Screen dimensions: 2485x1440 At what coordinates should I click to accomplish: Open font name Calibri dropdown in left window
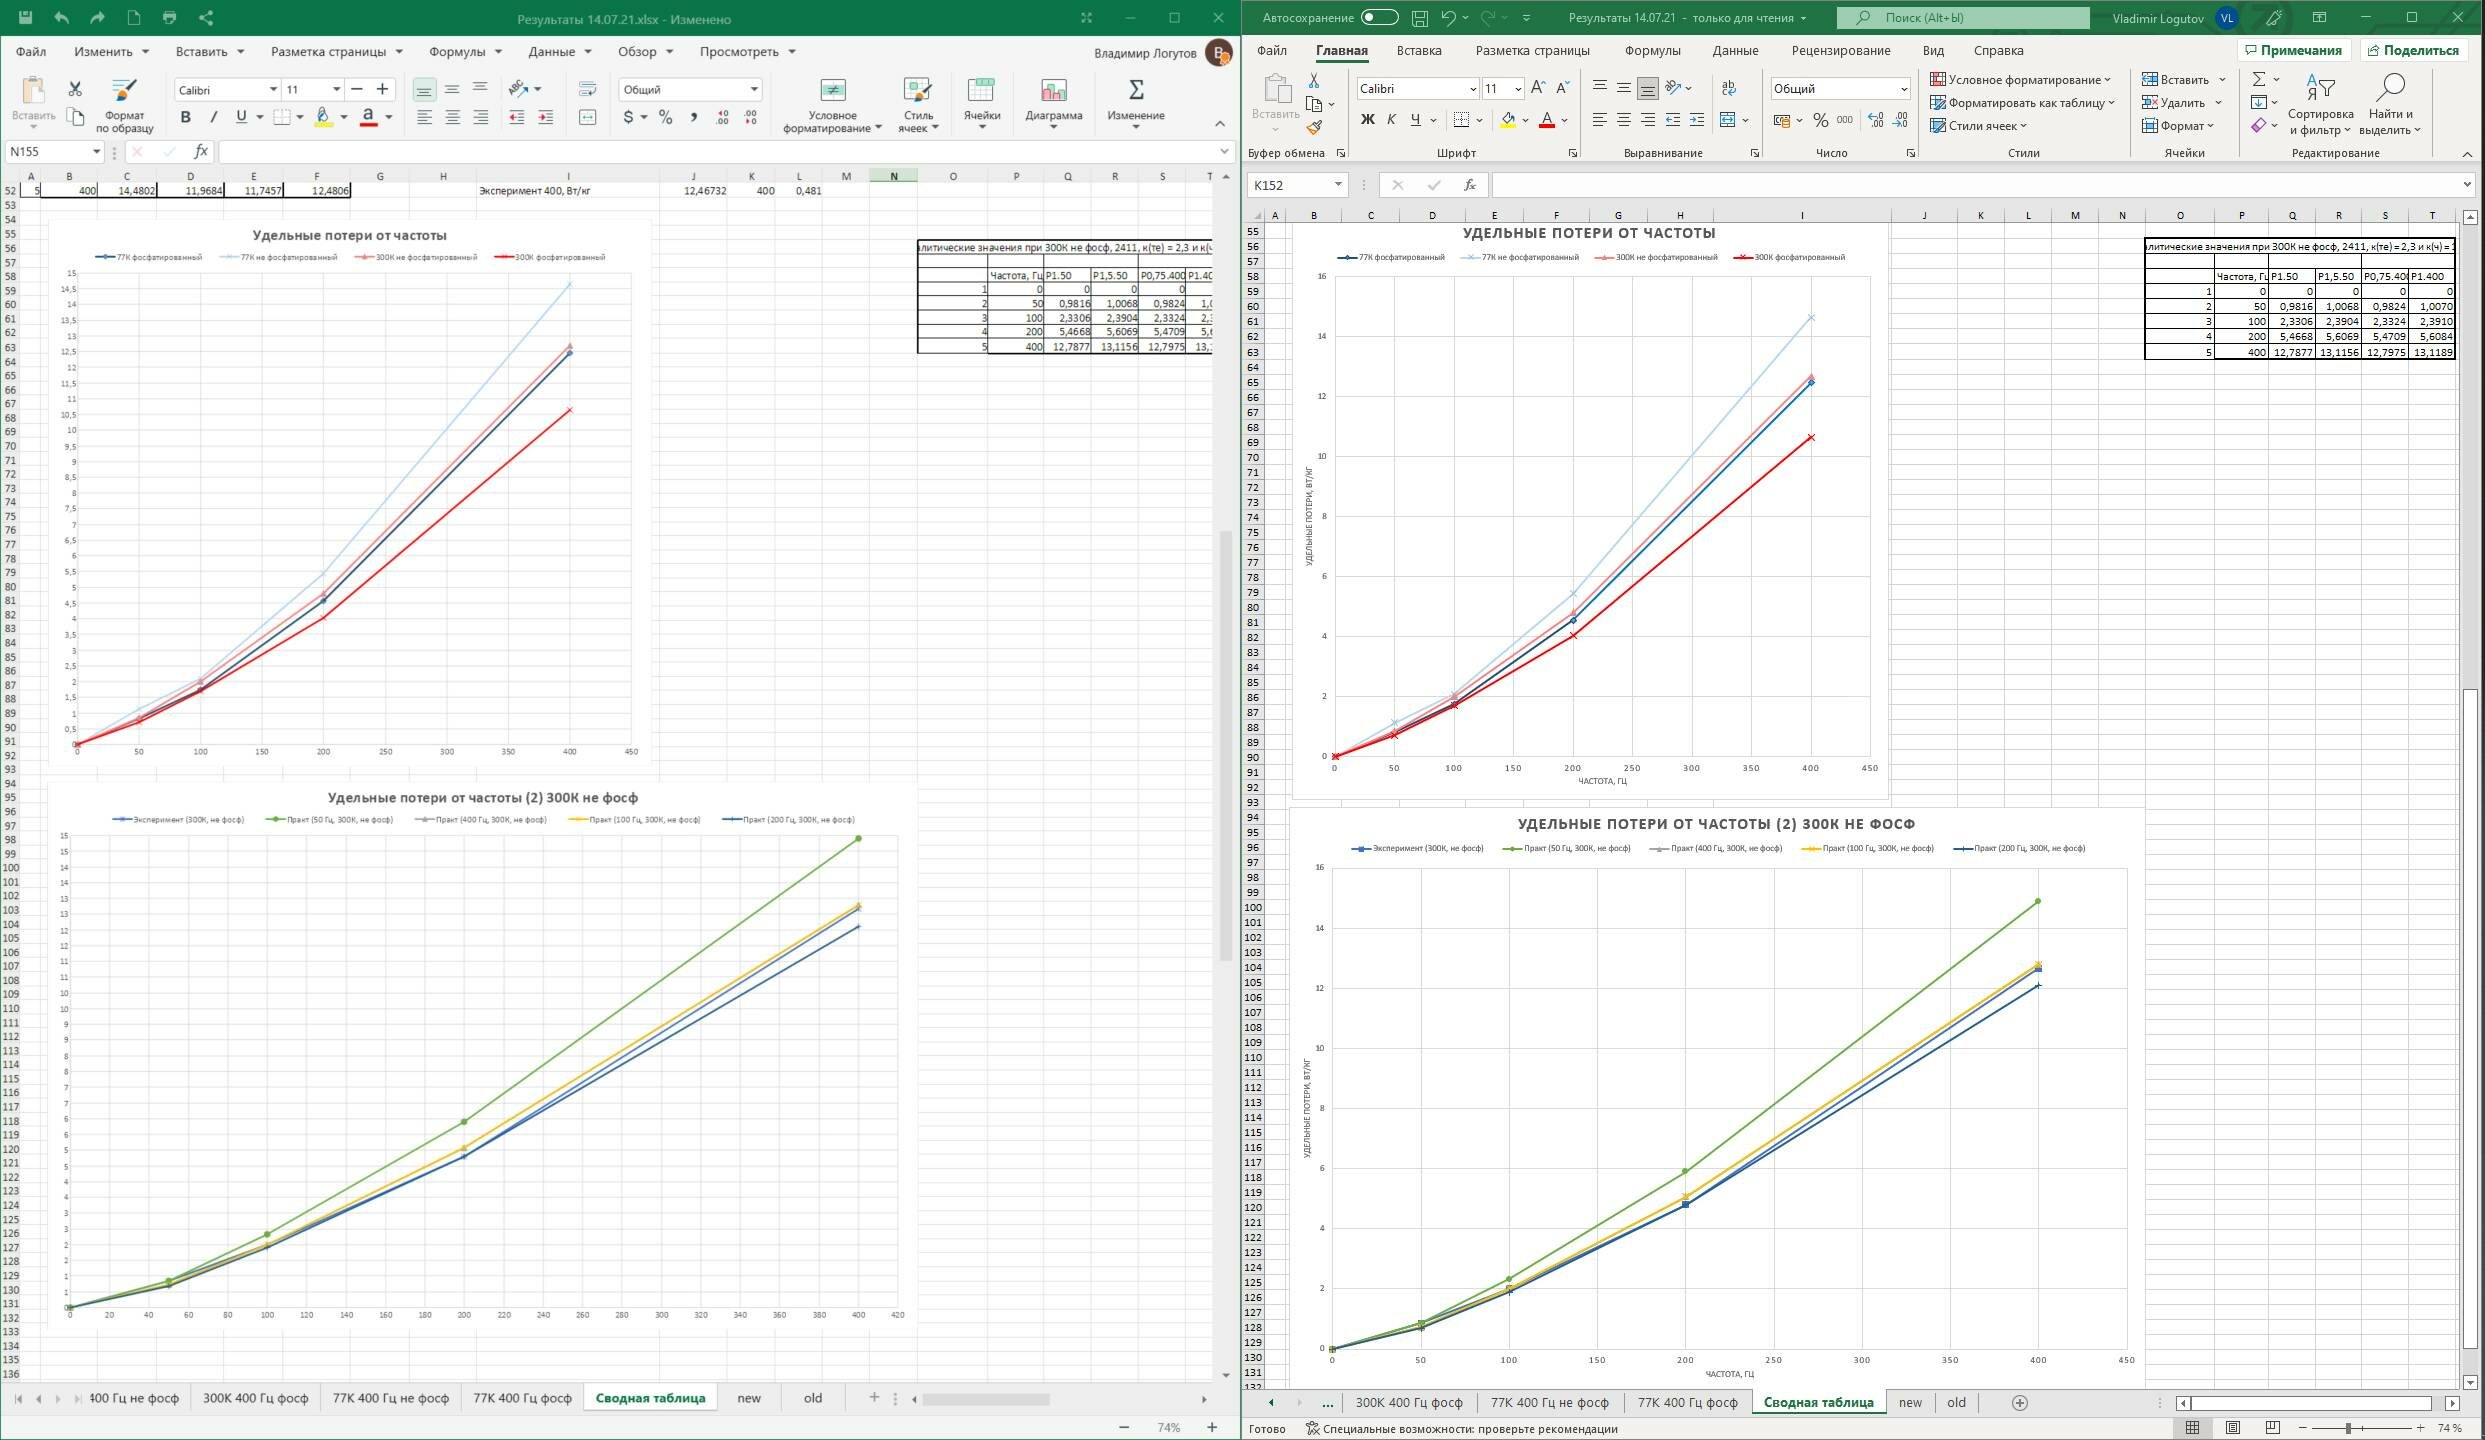[x=273, y=89]
